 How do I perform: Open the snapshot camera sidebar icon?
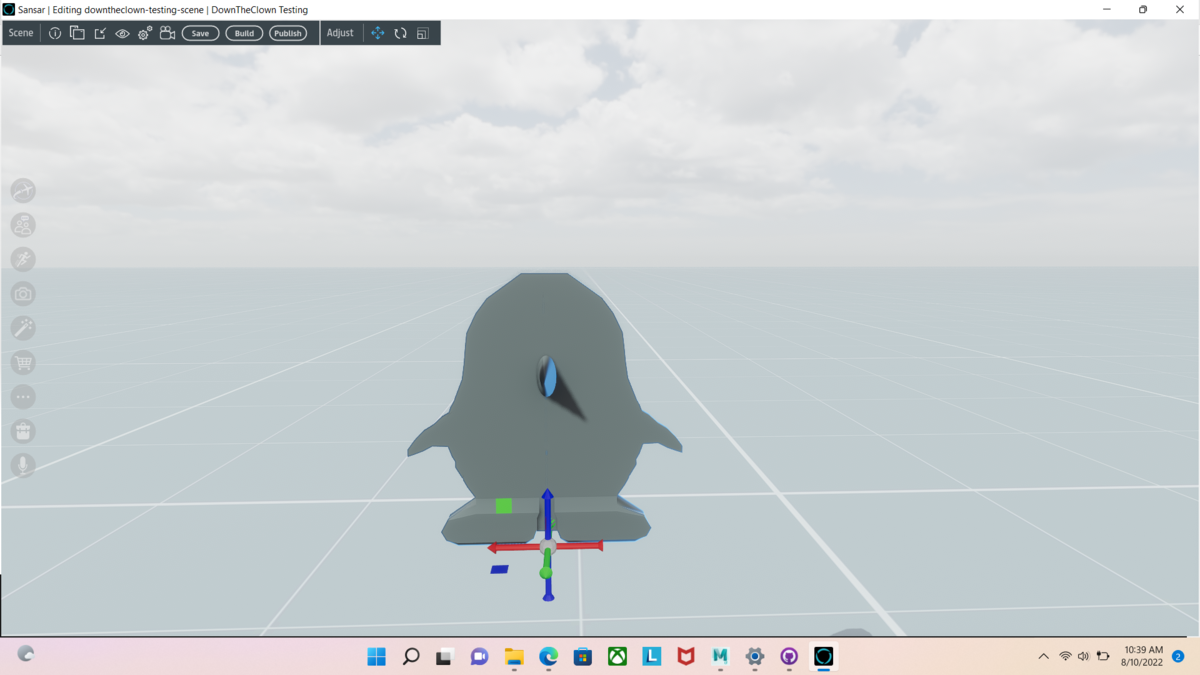[23, 294]
